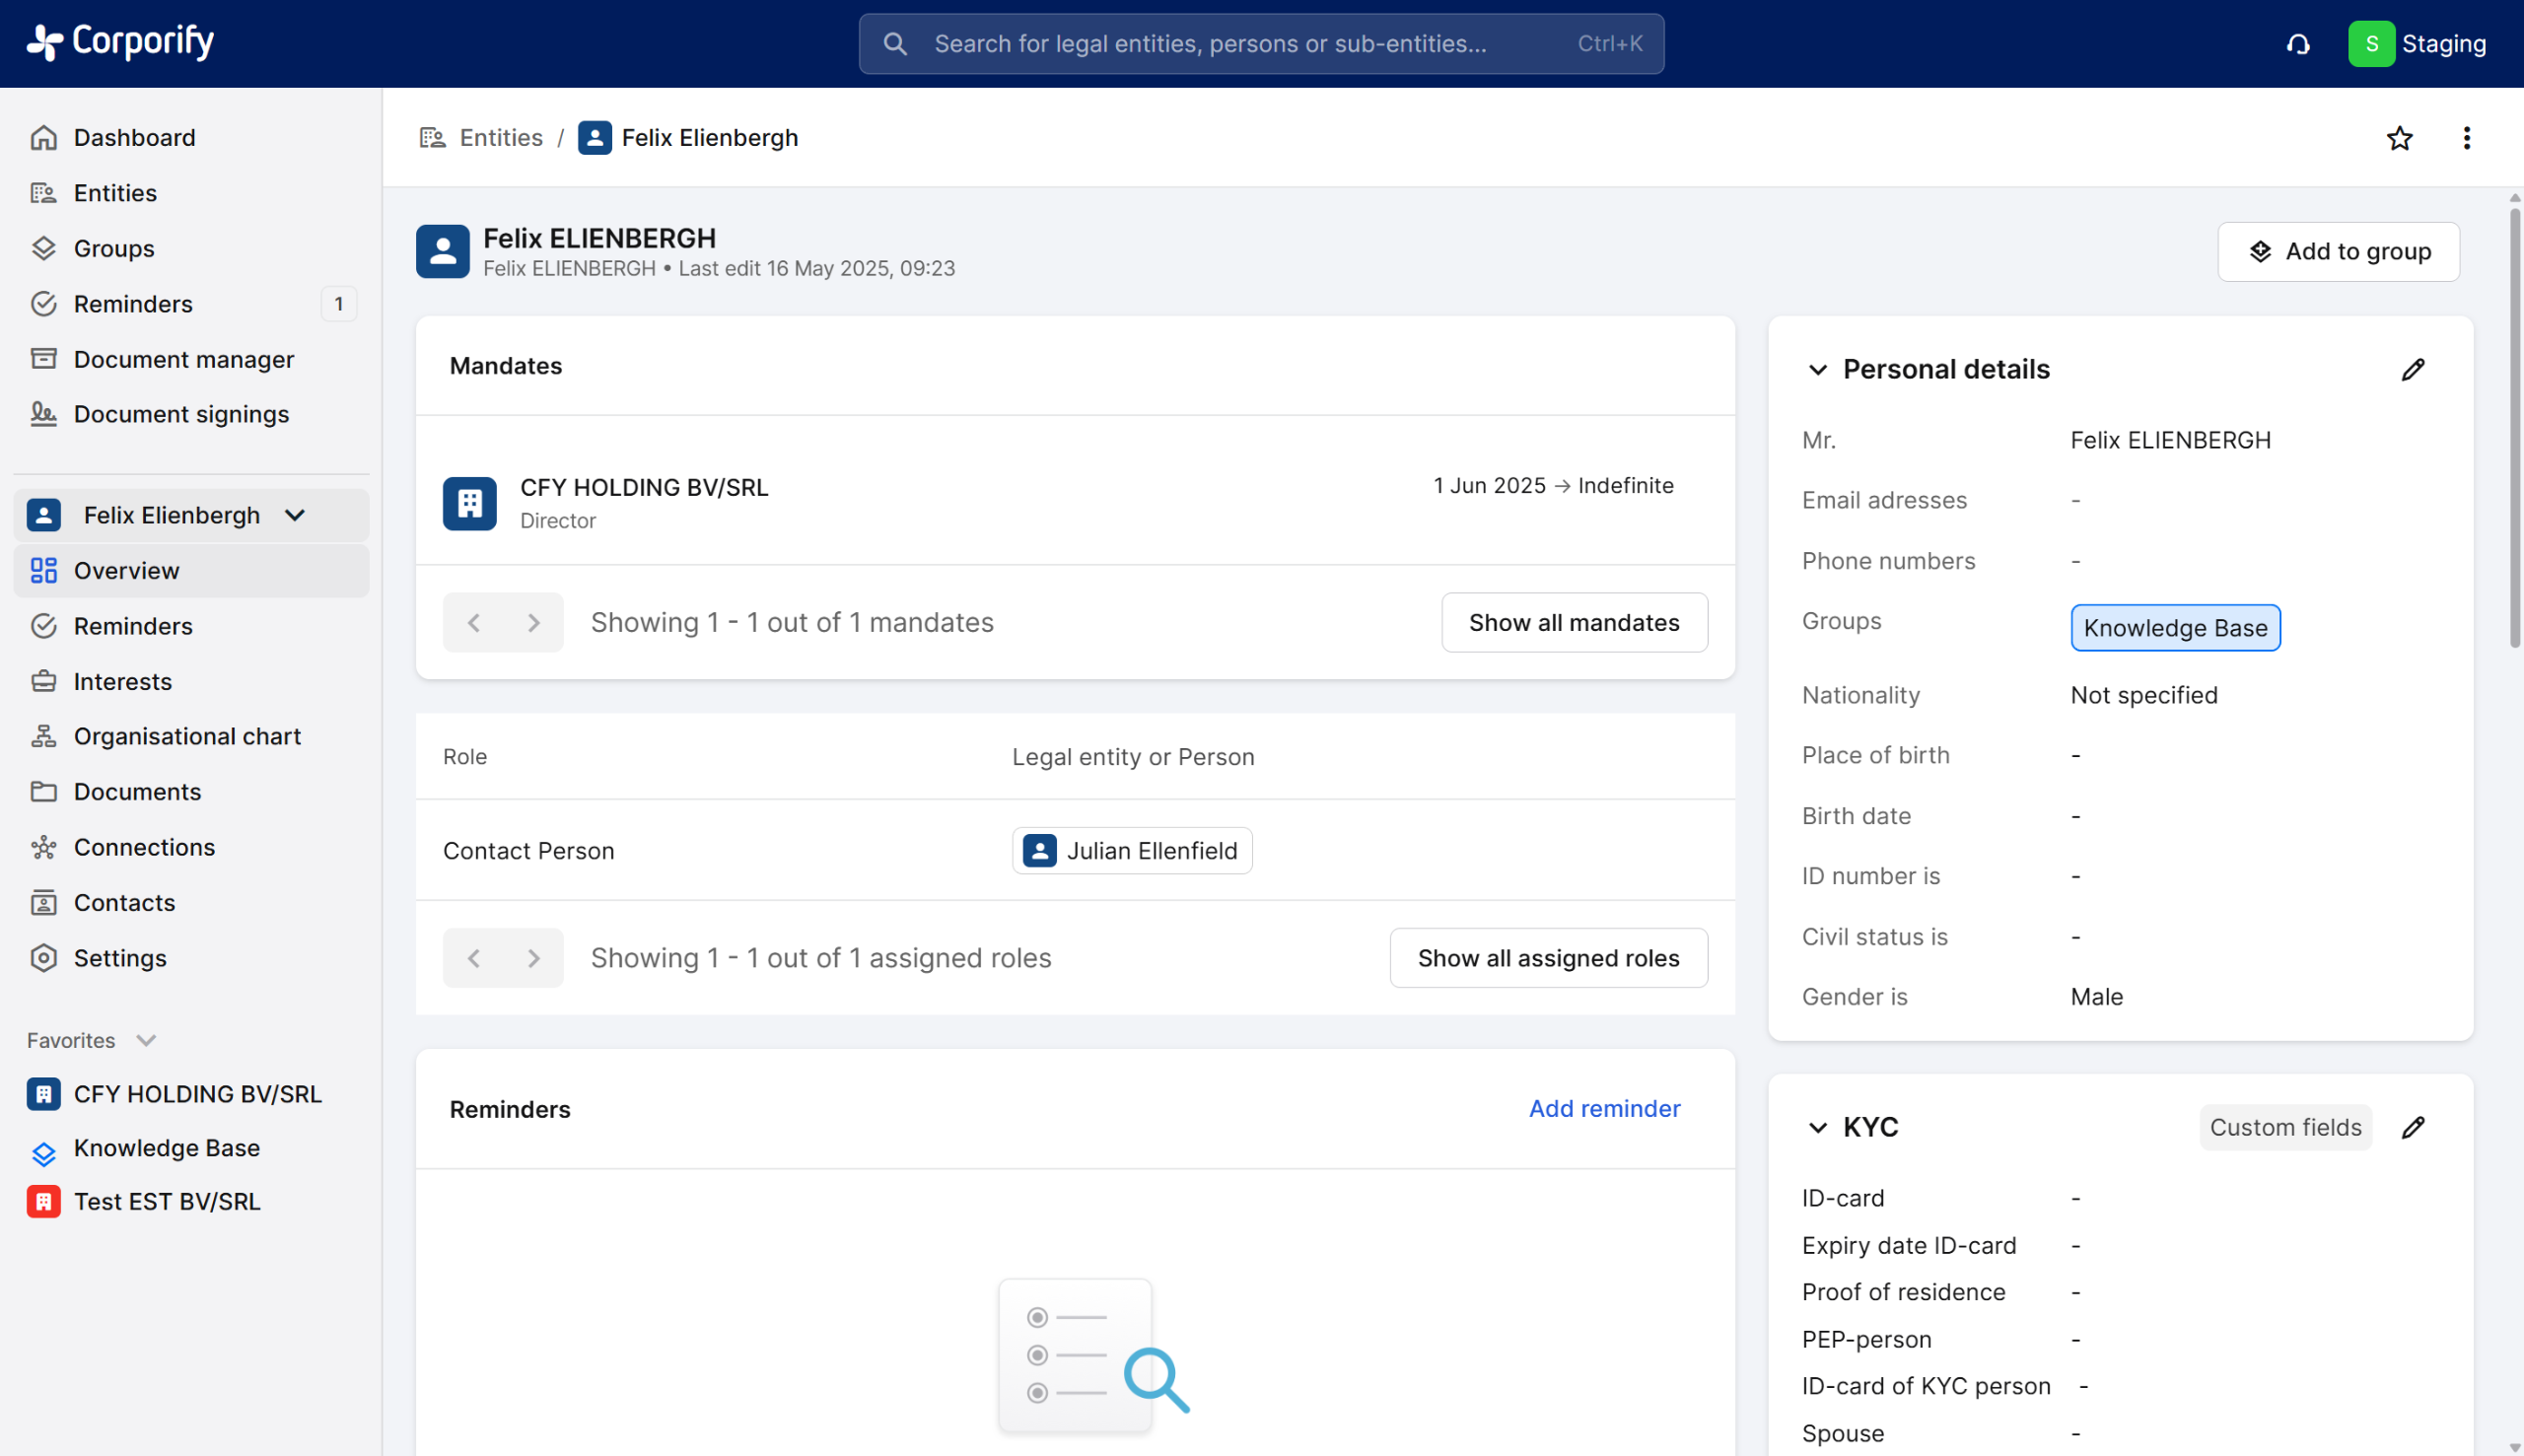The height and width of the screenshot is (1456, 2524).
Task: Click the headset support icon
Action: 2298,44
